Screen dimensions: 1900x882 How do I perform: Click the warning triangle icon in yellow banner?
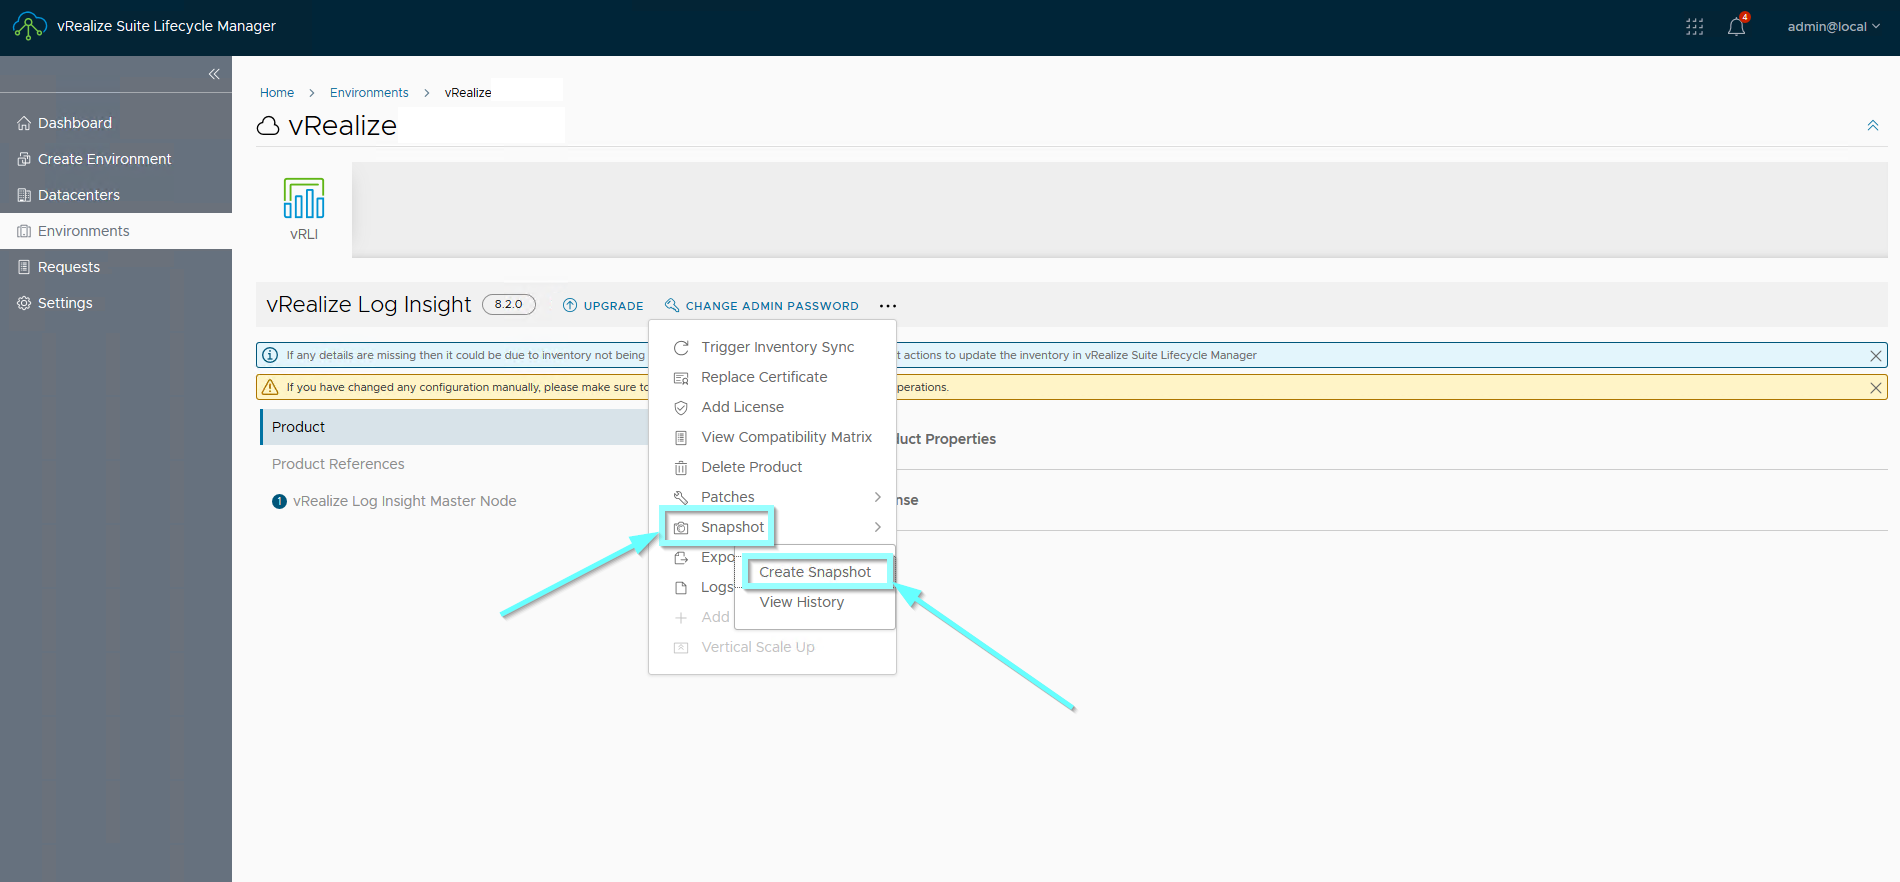[270, 387]
